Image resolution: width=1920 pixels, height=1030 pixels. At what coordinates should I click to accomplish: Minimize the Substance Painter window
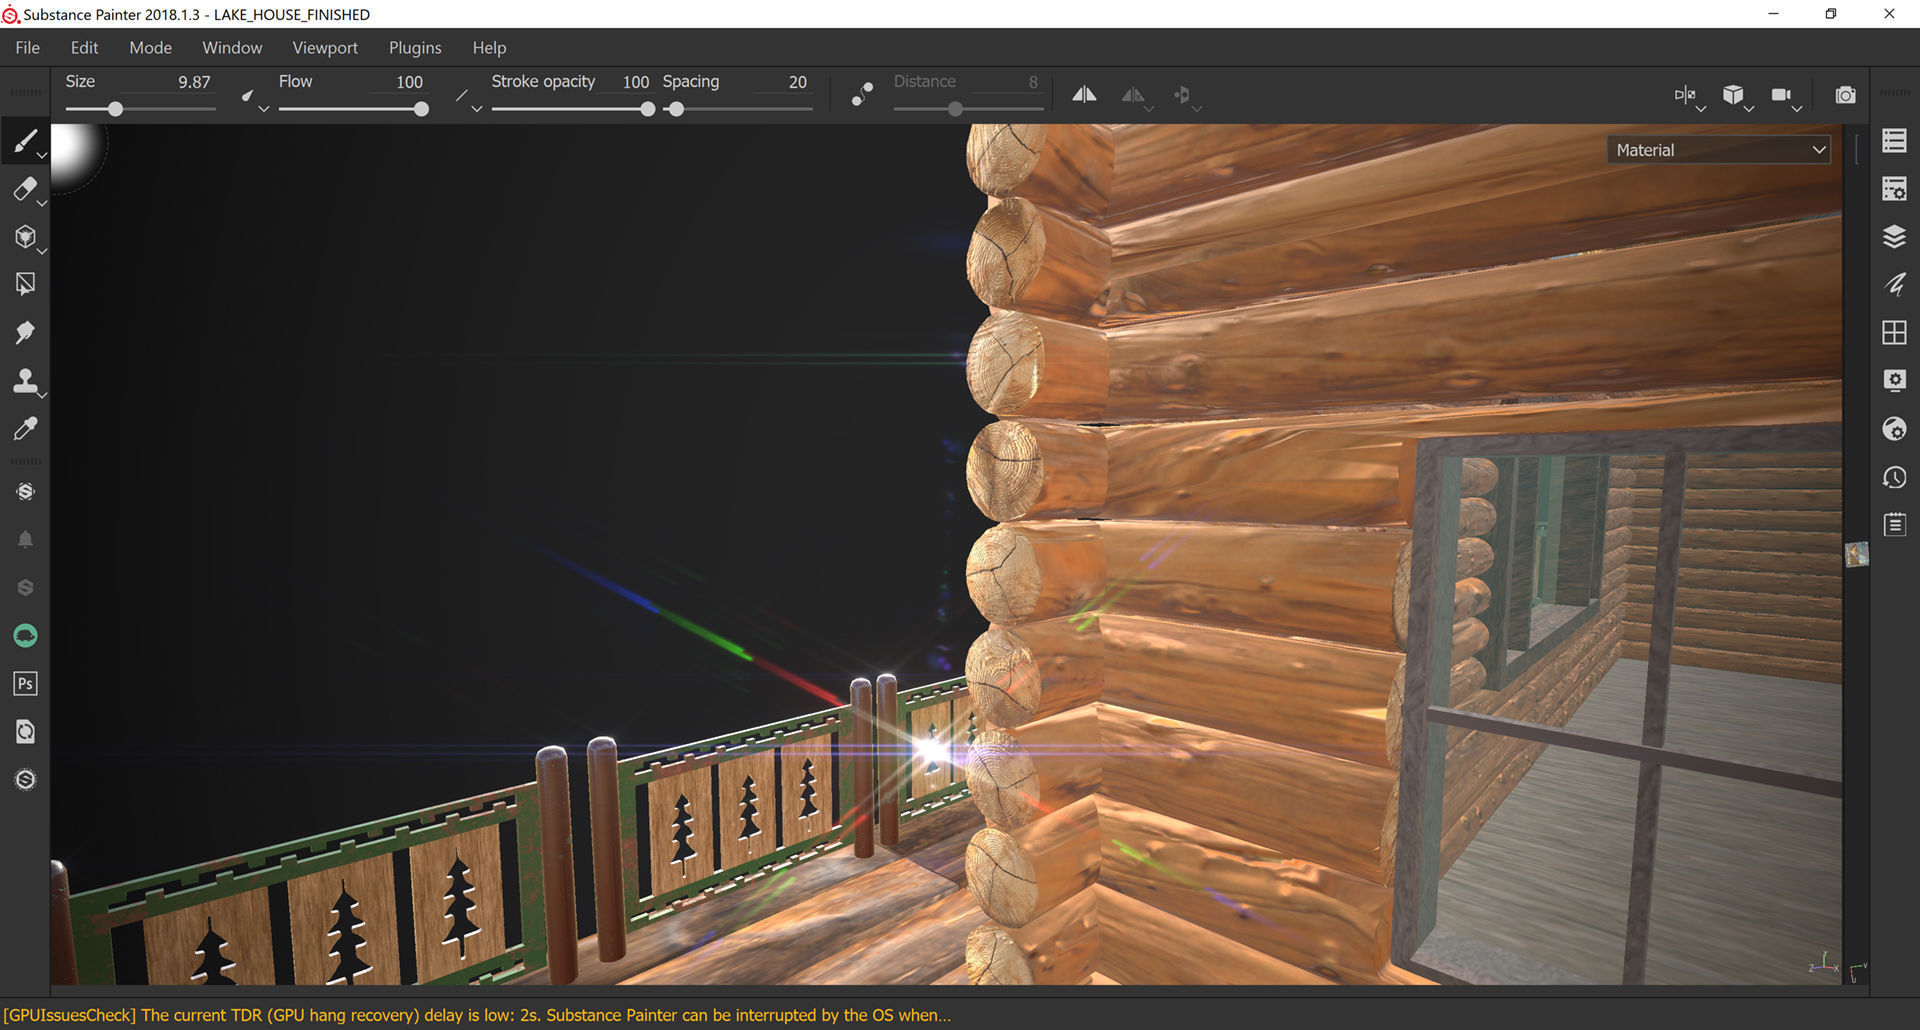coord(1773,14)
